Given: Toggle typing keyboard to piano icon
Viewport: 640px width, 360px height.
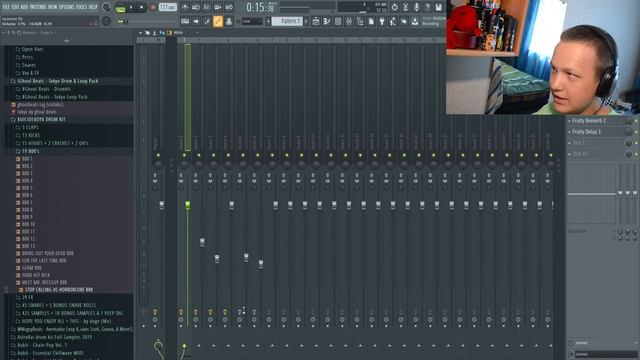Looking at the screenshot, I should coord(184,21).
